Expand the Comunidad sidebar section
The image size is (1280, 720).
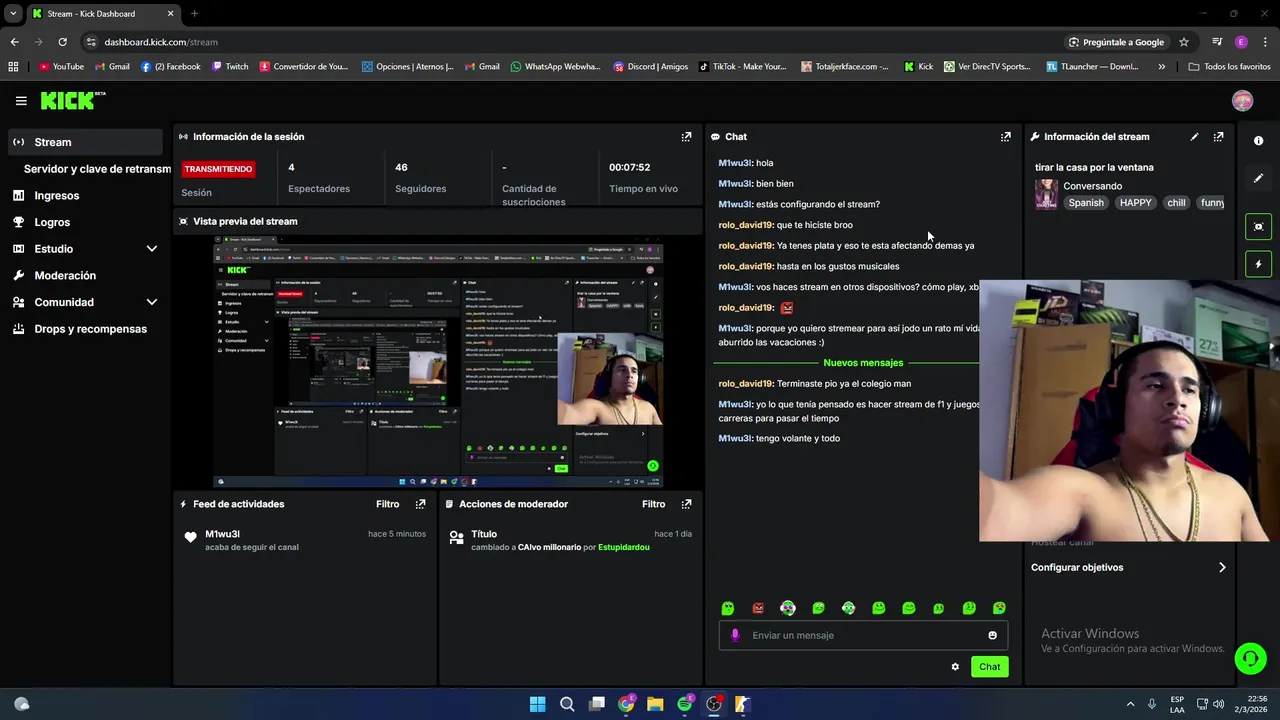click(152, 302)
